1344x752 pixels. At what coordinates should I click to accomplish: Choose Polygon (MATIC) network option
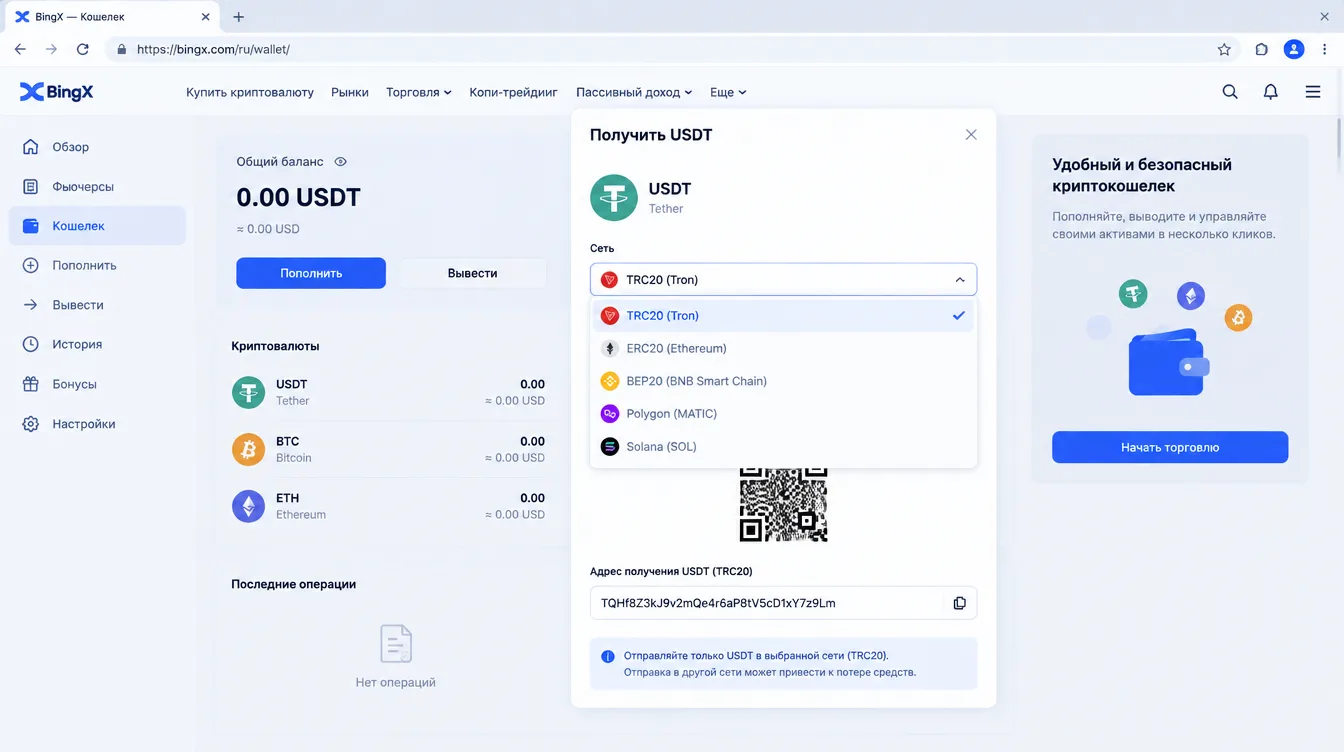pyautogui.click(x=783, y=414)
